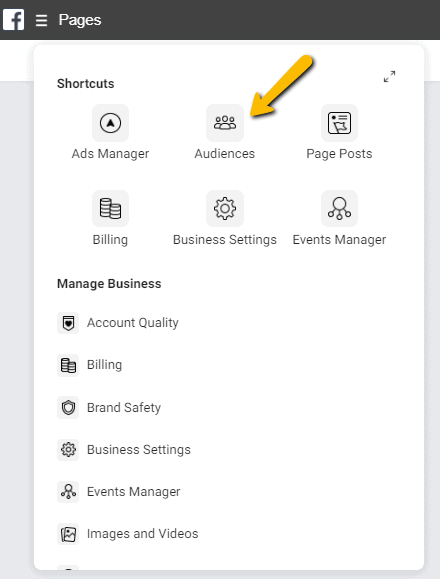Viewport: 440px width, 579px height.
Task: Click the Brand Safety shield icon
Action: [x=68, y=408]
